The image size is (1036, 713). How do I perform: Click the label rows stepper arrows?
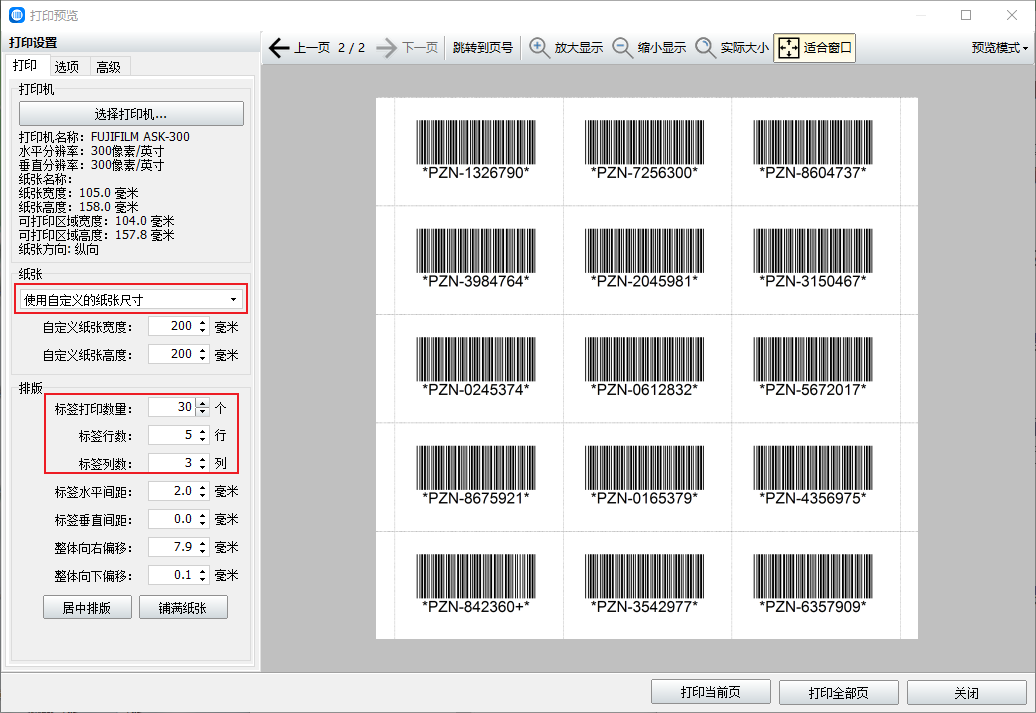[203, 435]
